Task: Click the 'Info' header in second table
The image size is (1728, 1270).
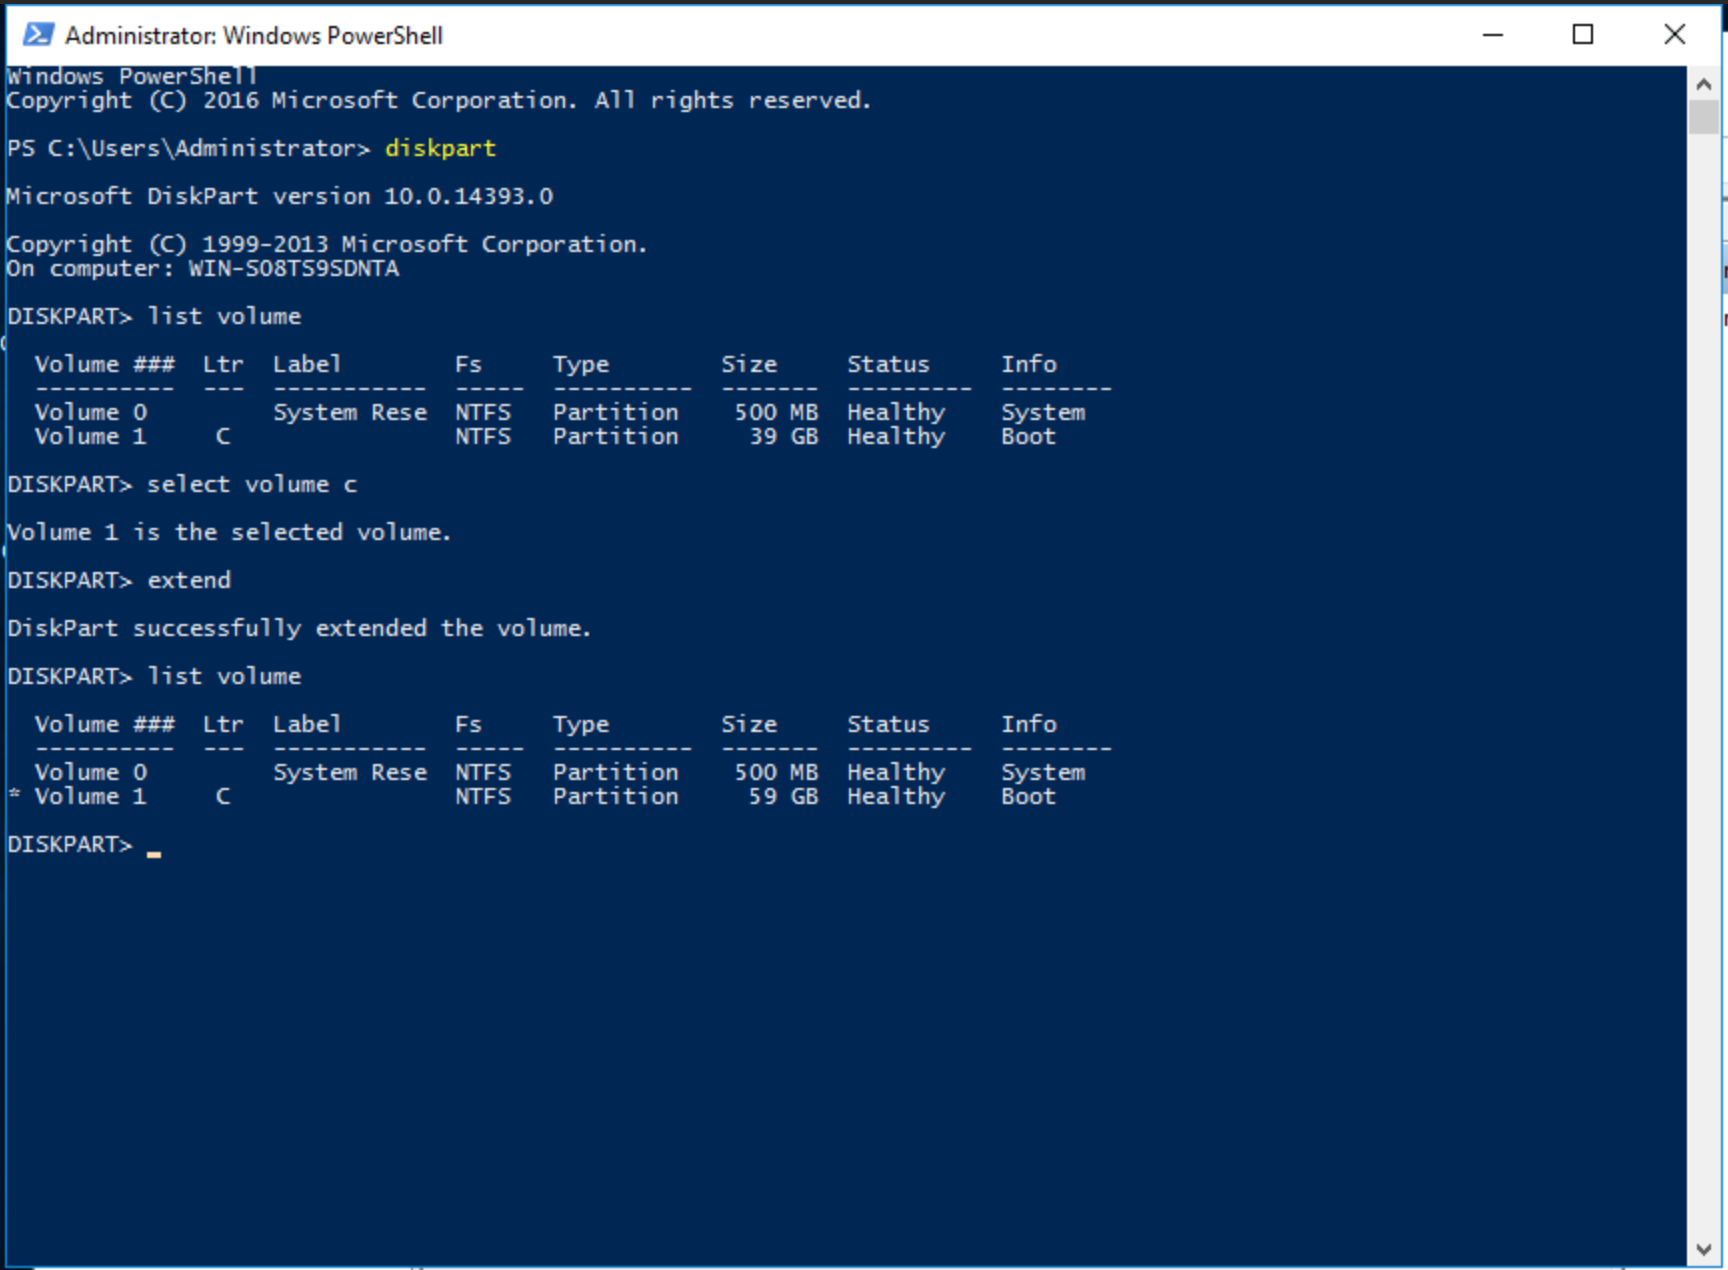Action: (1029, 724)
